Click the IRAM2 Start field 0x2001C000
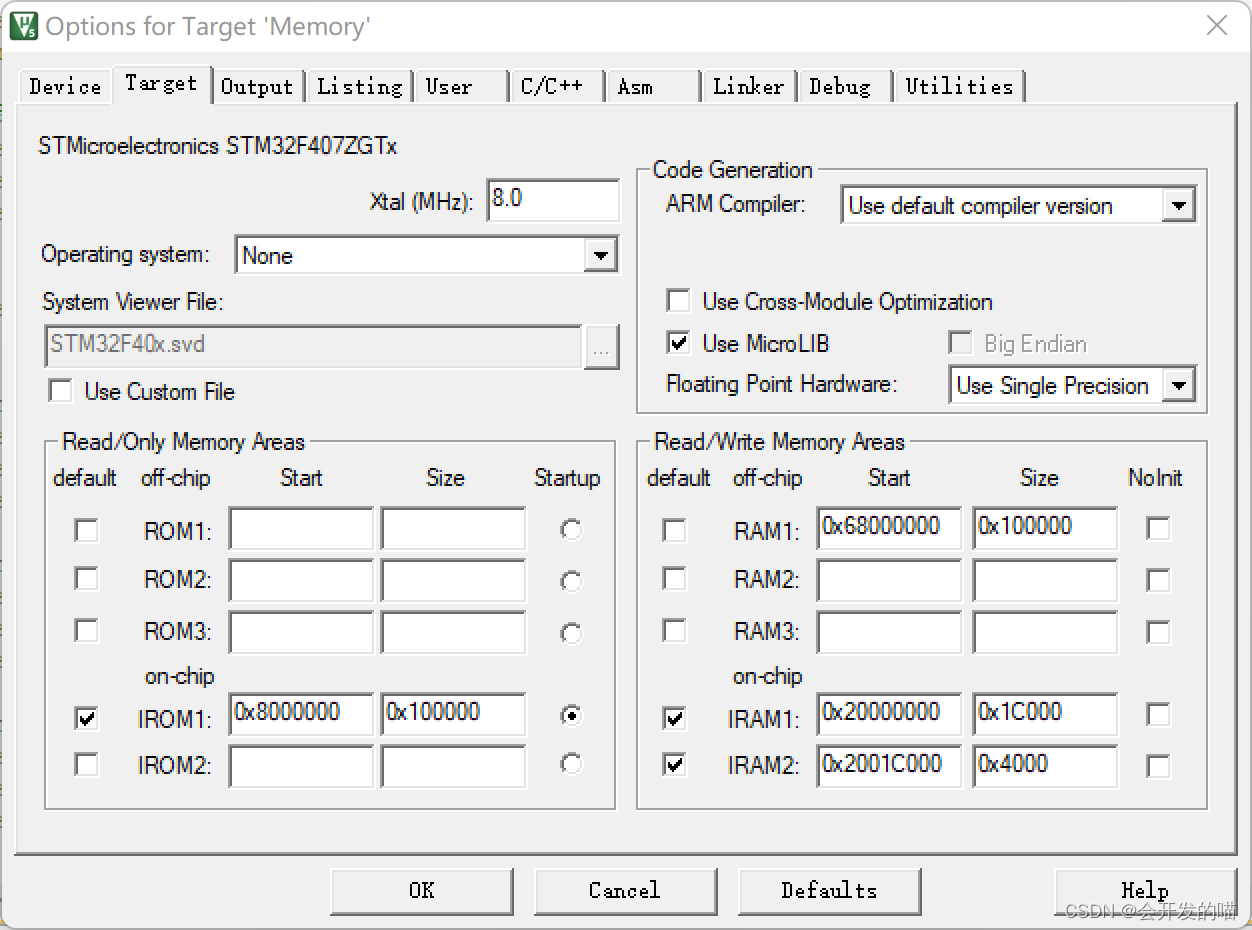This screenshot has width=1252, height=930. click(x=889, y=766)
